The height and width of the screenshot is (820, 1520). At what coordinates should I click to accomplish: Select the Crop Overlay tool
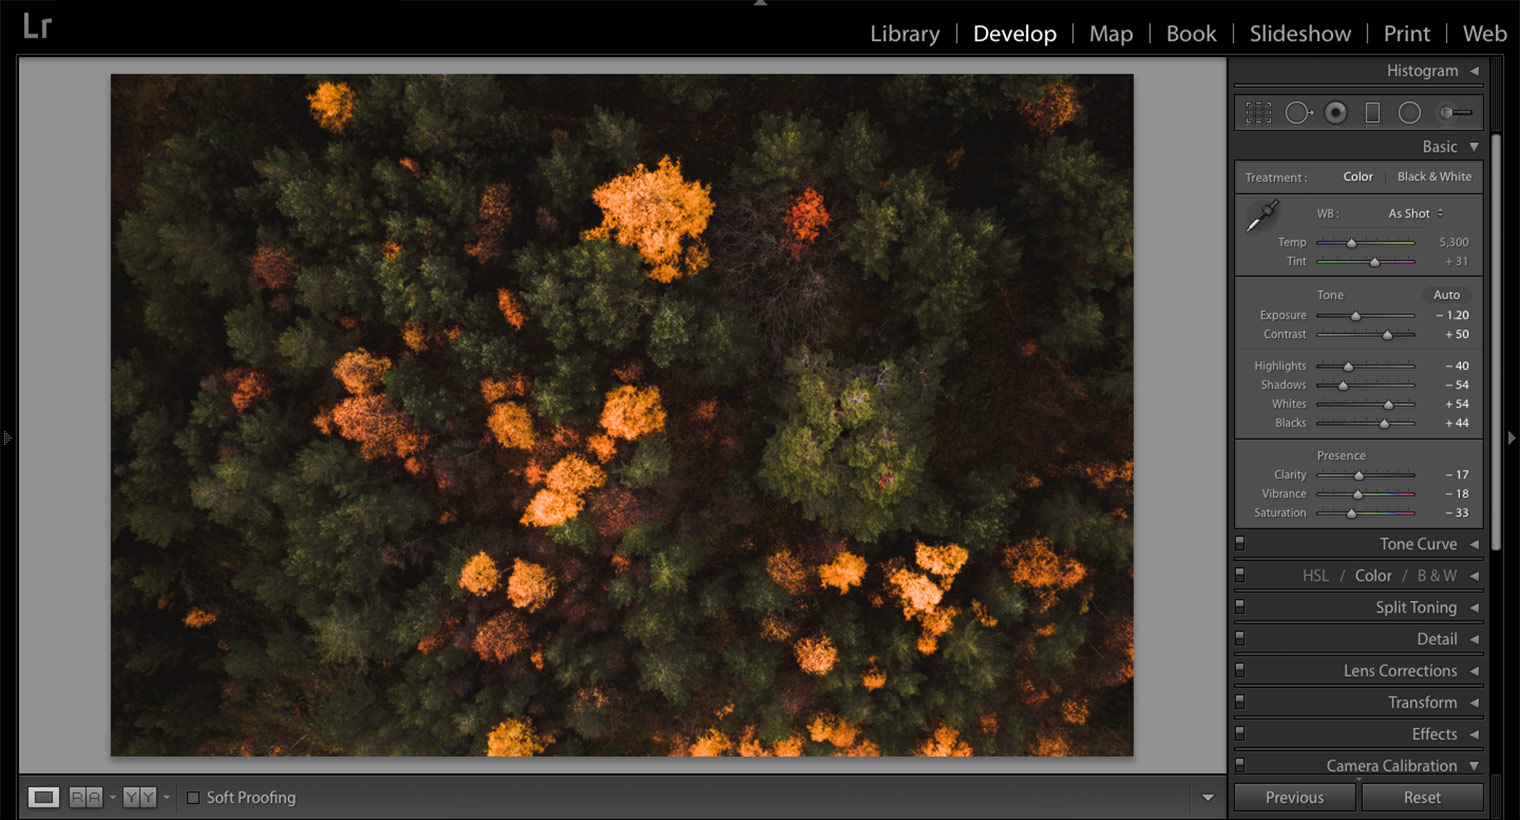pos(1257,112)
